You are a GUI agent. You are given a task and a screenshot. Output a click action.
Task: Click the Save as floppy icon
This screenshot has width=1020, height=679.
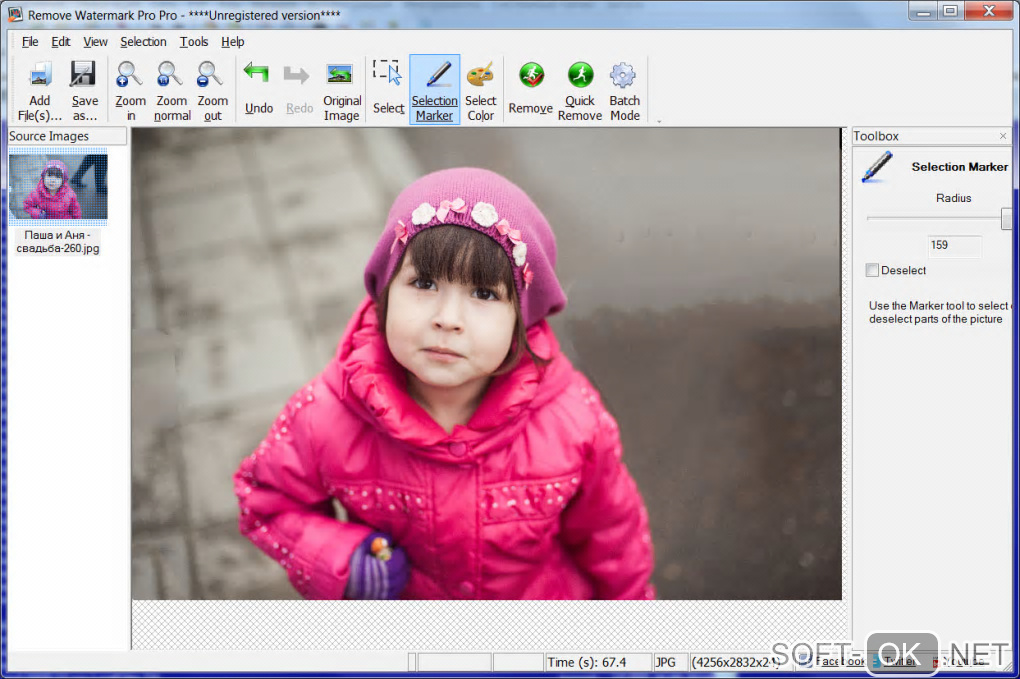pos(83,75)
